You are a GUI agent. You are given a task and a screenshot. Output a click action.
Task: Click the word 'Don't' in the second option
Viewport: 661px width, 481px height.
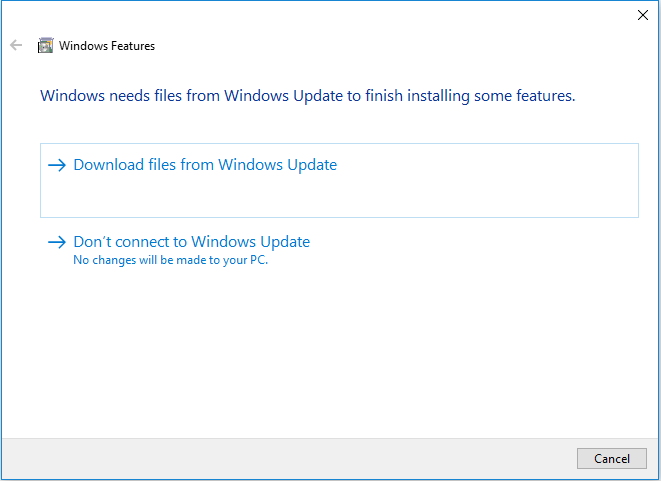click(x=92, y=242)
